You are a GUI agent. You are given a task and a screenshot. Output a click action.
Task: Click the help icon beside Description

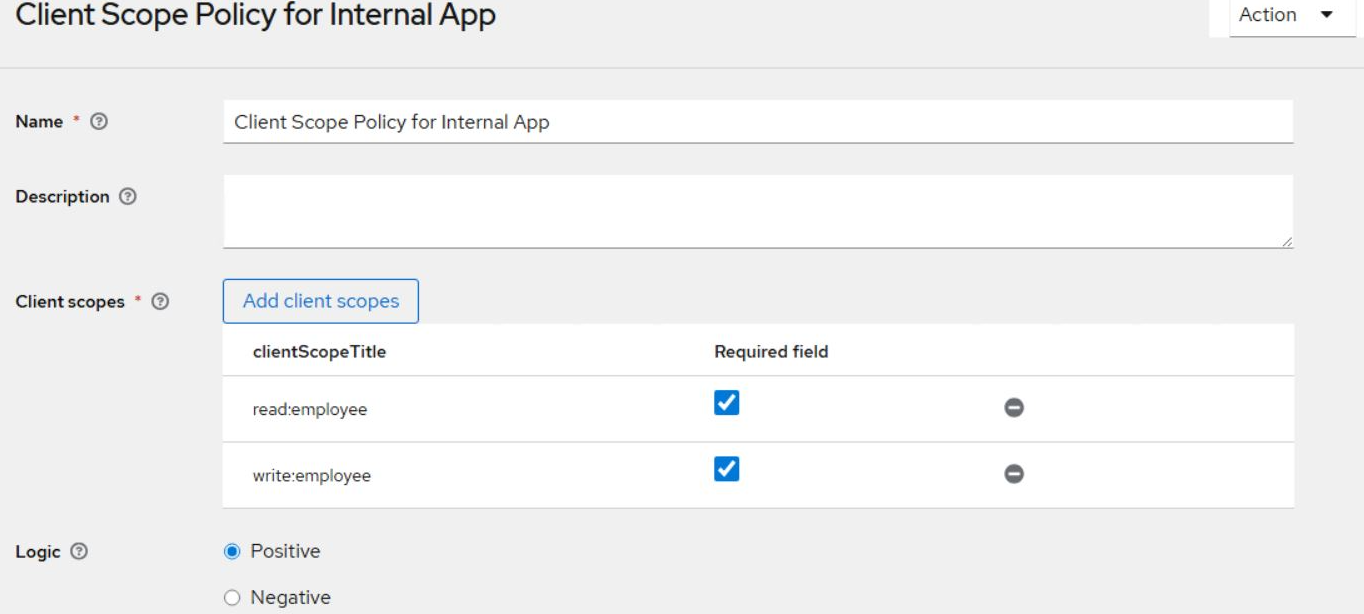pyautogui.click(x=127, y=197)
